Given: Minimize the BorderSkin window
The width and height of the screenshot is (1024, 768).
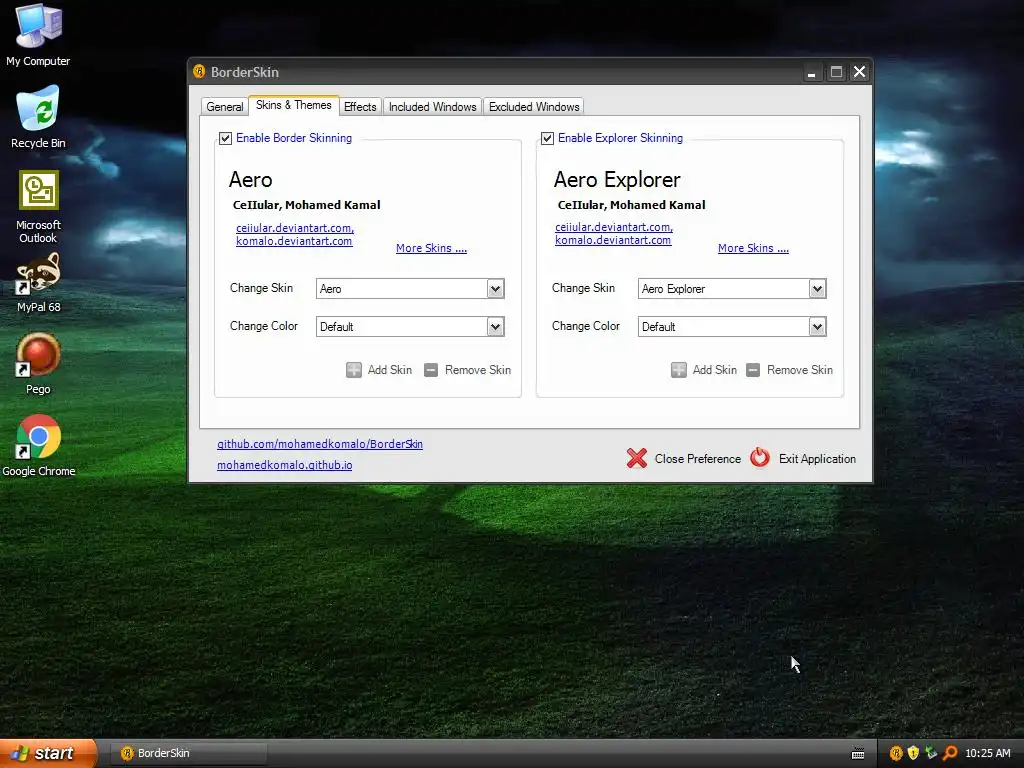Looking at the screenshot, I should click(x=811, y=72).
